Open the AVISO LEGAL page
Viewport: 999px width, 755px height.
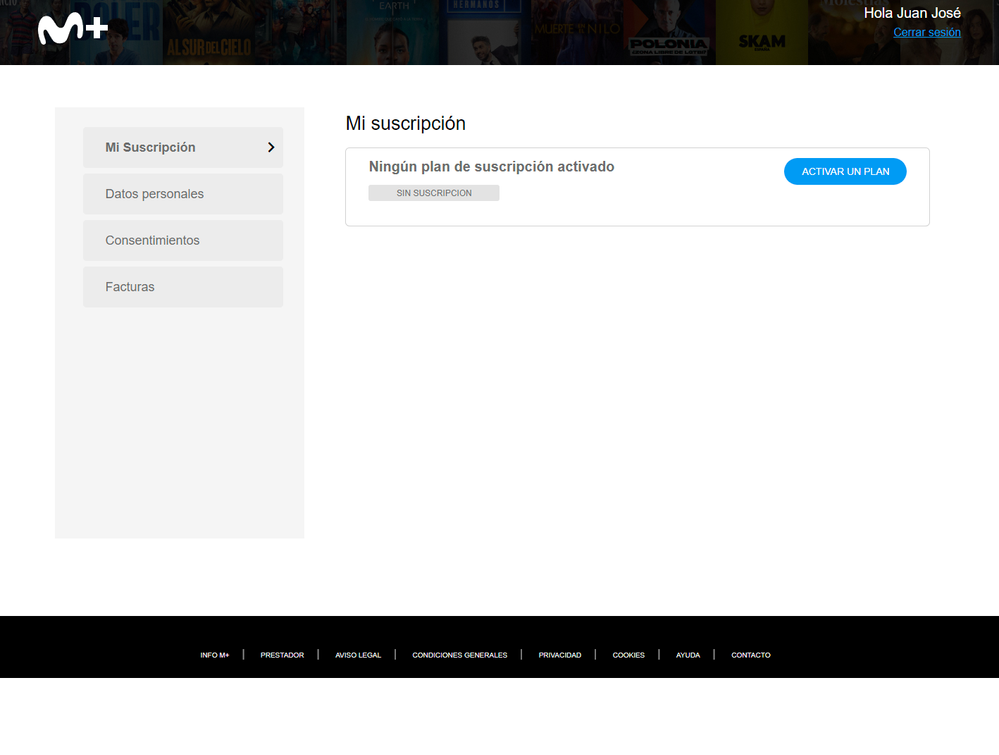(358, 655)
